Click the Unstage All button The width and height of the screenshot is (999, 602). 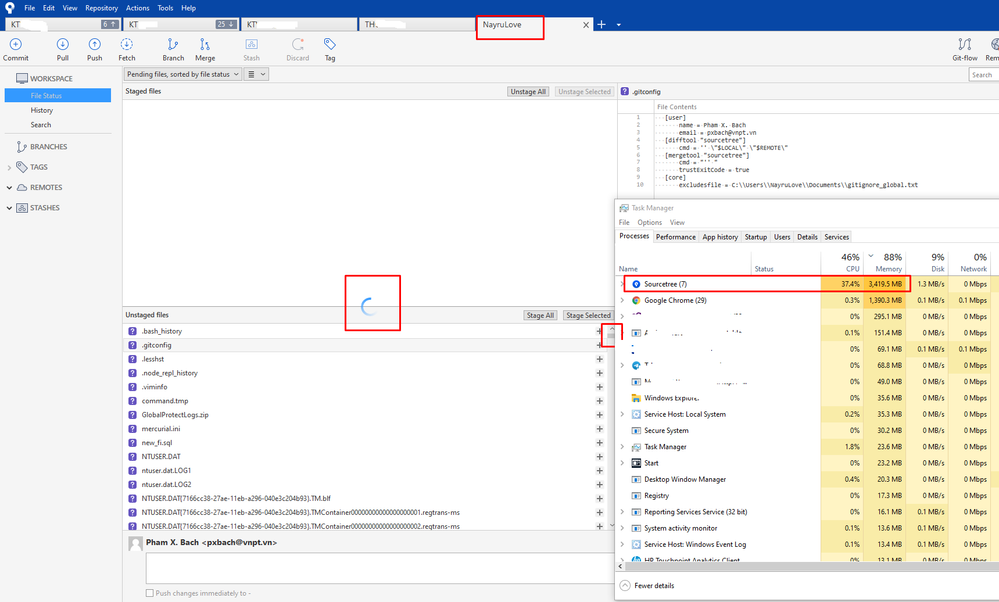(x=528, y=92)
